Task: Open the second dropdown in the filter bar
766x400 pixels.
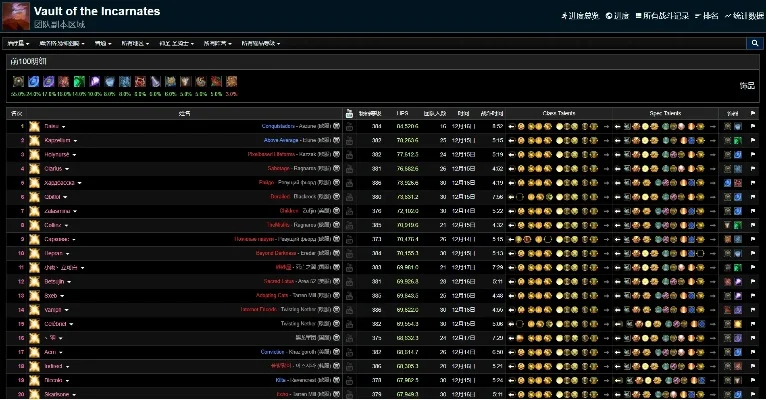Action: coord(62,43)
